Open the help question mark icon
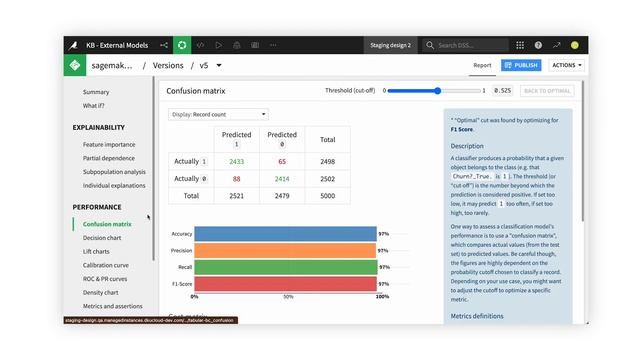This screenshot has height=360, width=640. pyautogui.click(x=538, y=45)
